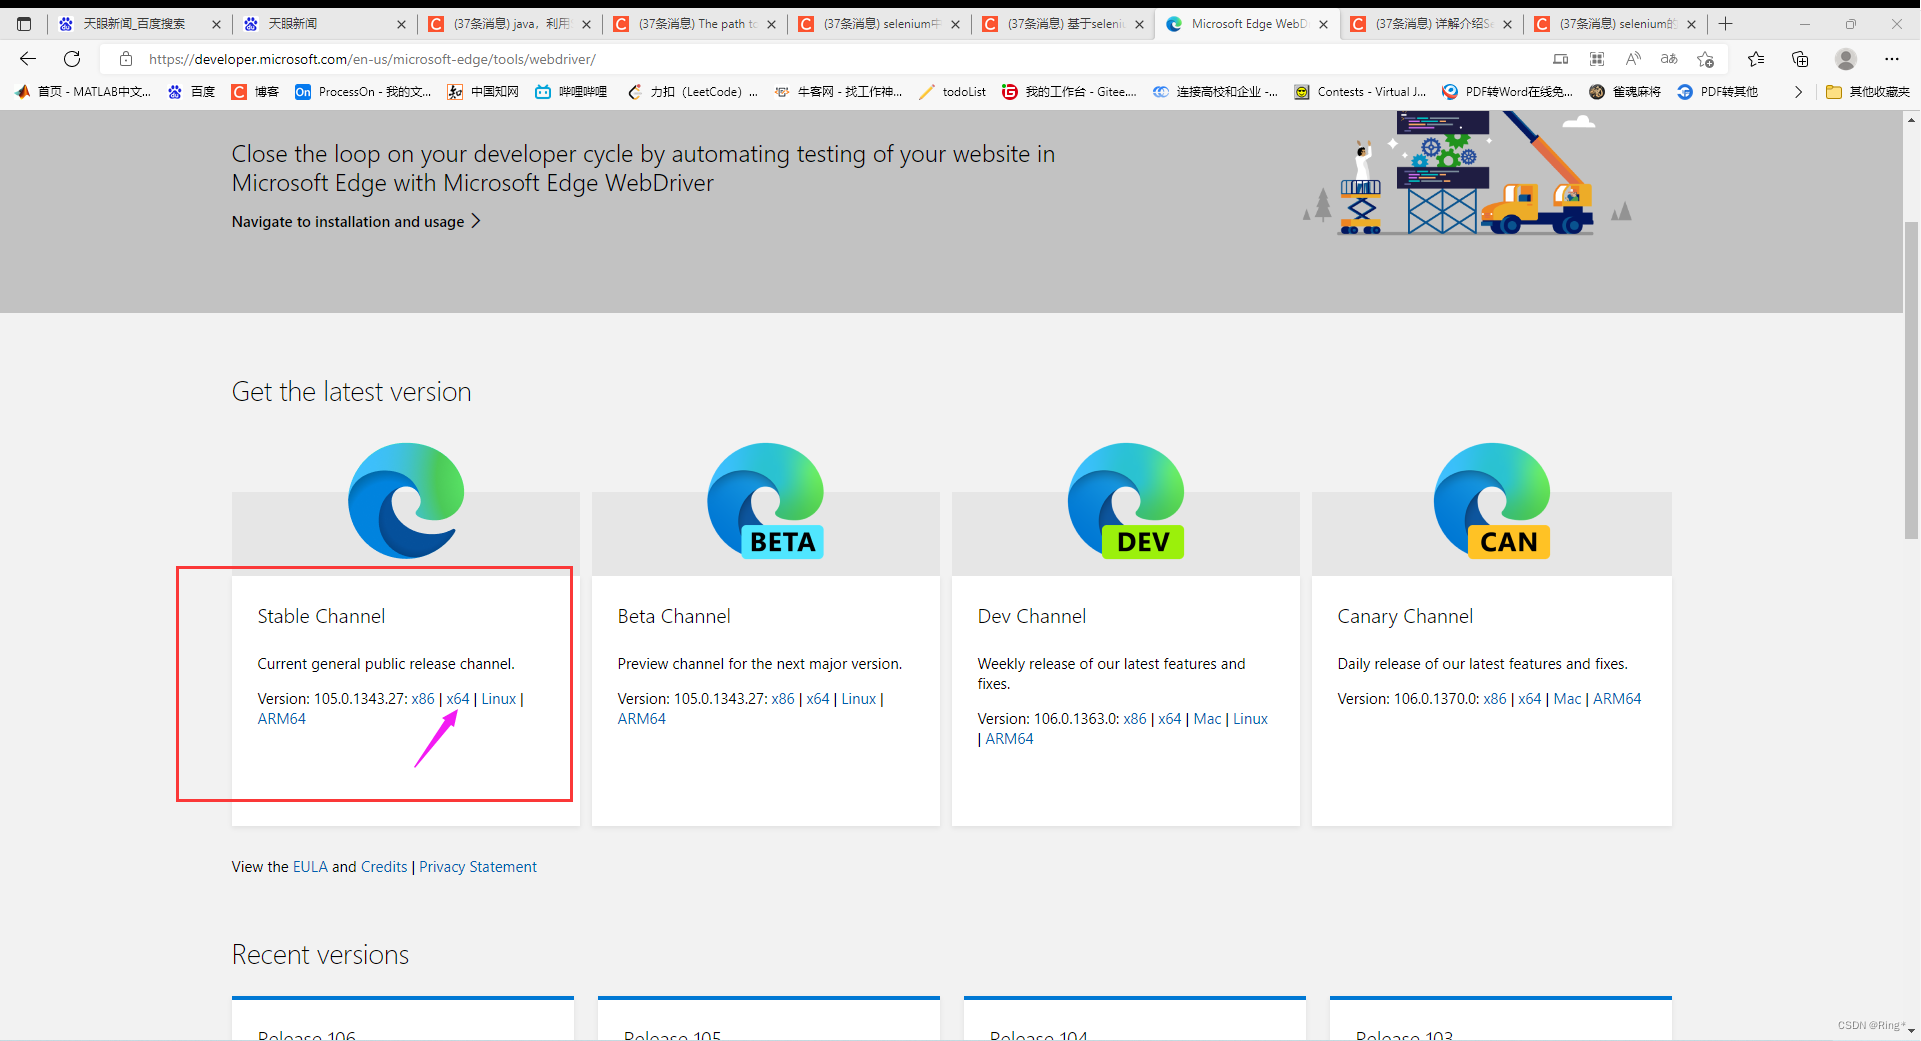Send page to devices icon
1921x1041 pixels.
coord(1560,59)
